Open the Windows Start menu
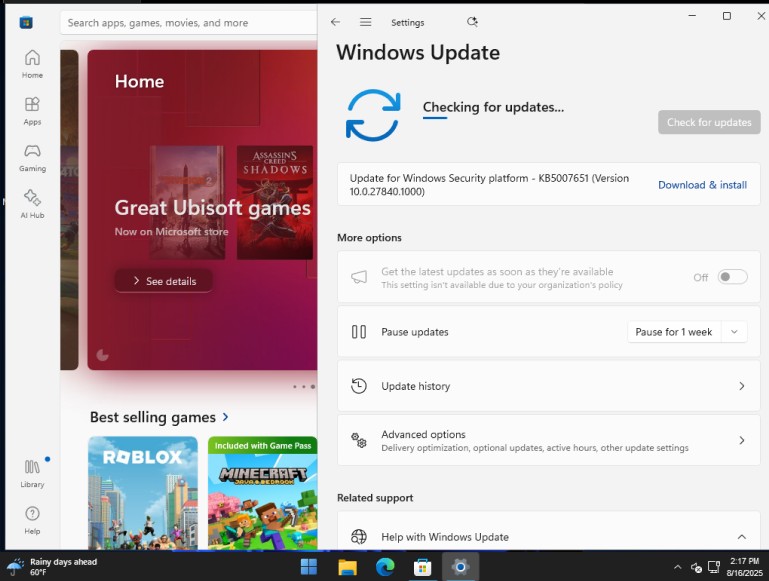 tap(308, 567)
